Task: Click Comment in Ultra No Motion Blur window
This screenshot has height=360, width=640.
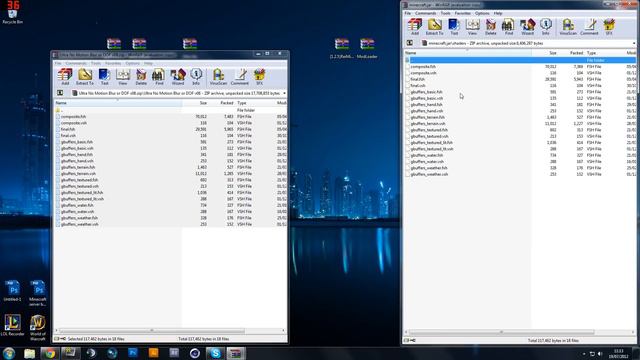Action: [240, 77]
